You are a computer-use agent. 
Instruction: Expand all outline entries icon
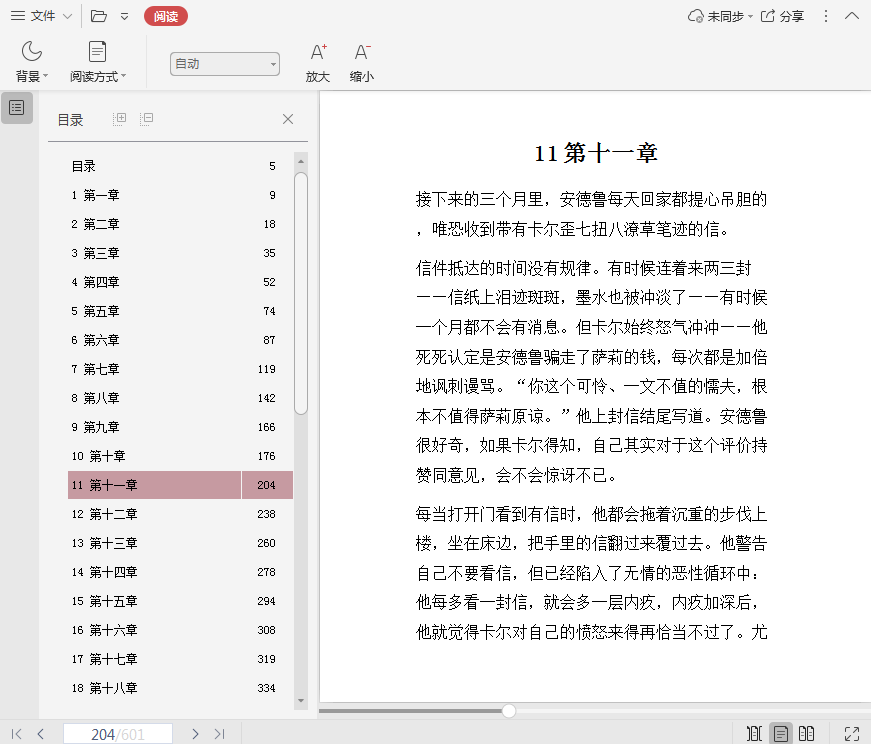(x=120, y=119)
